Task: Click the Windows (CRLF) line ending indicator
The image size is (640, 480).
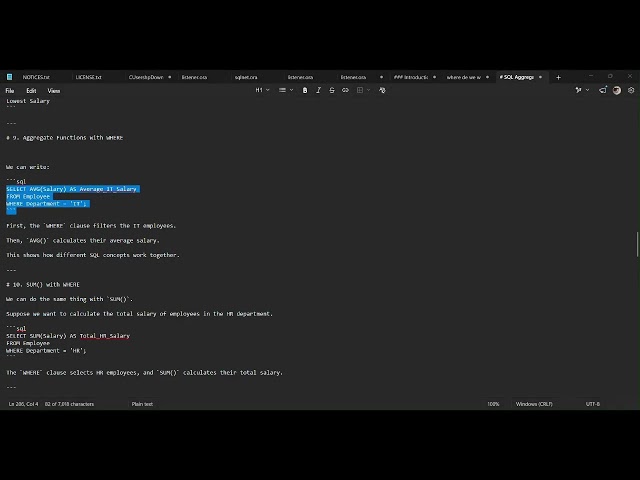Action: point(534,404)
